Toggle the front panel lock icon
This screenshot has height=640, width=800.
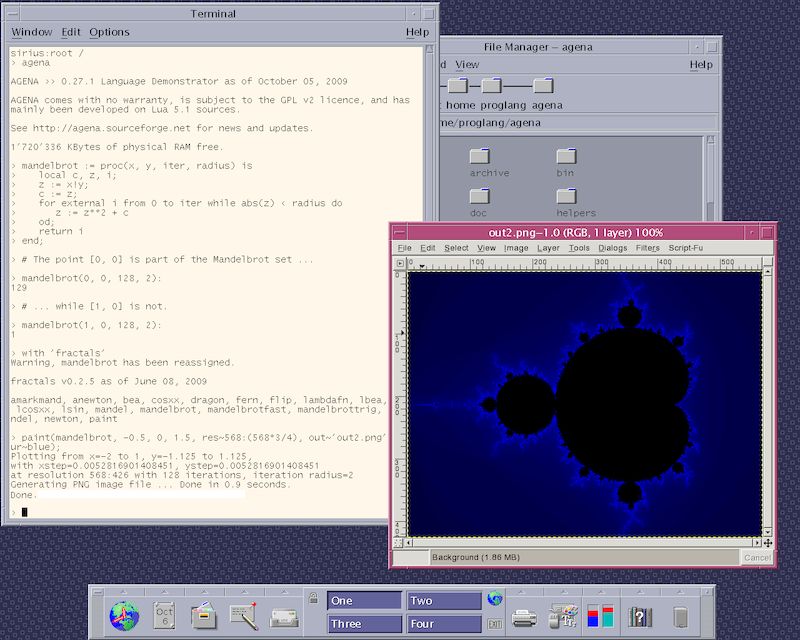pyautogui.click(x=313, y=599)
